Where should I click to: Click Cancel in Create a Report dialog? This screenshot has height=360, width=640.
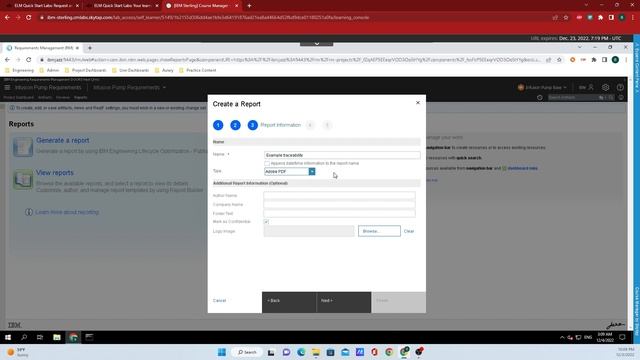pos(219,300)
